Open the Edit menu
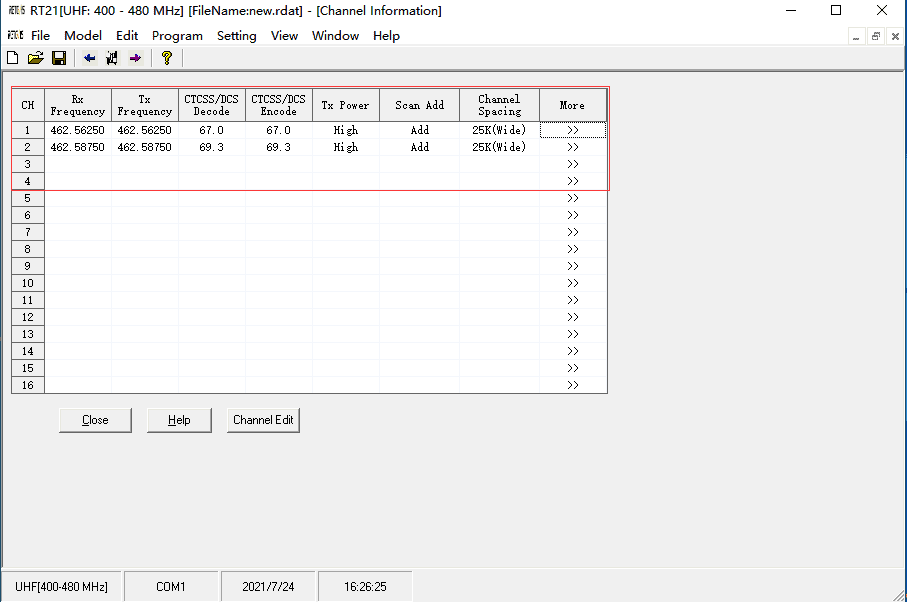This screenshot has height=602, width=907. click(127, 36)
